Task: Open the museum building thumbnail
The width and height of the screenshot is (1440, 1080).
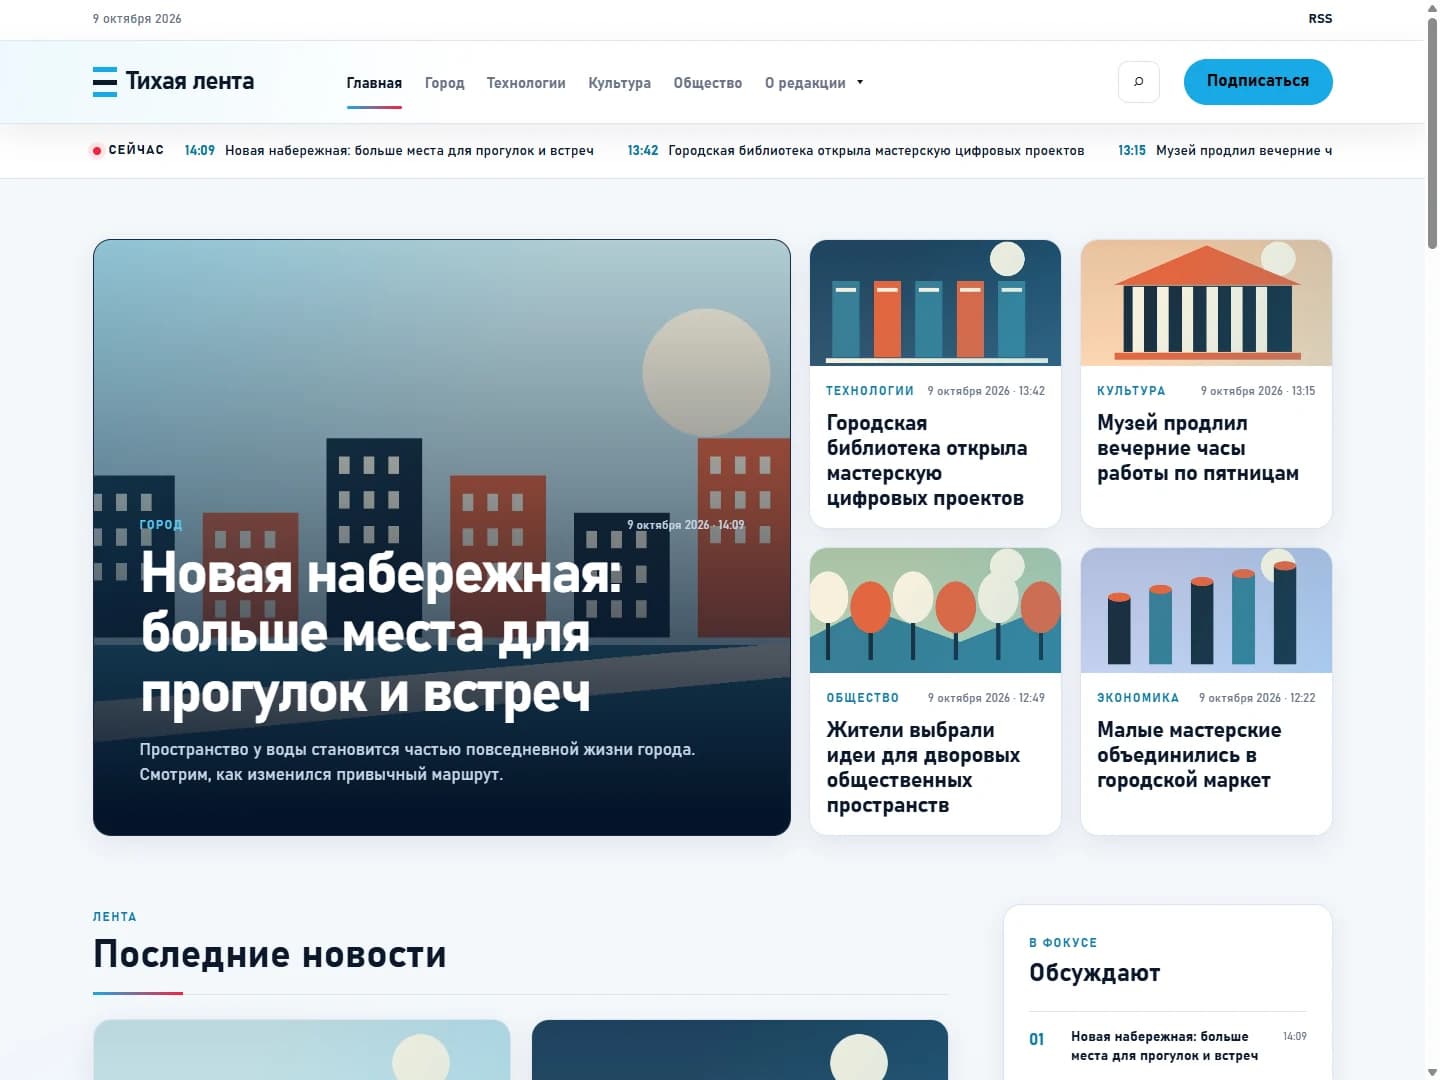Action: 1206,303
